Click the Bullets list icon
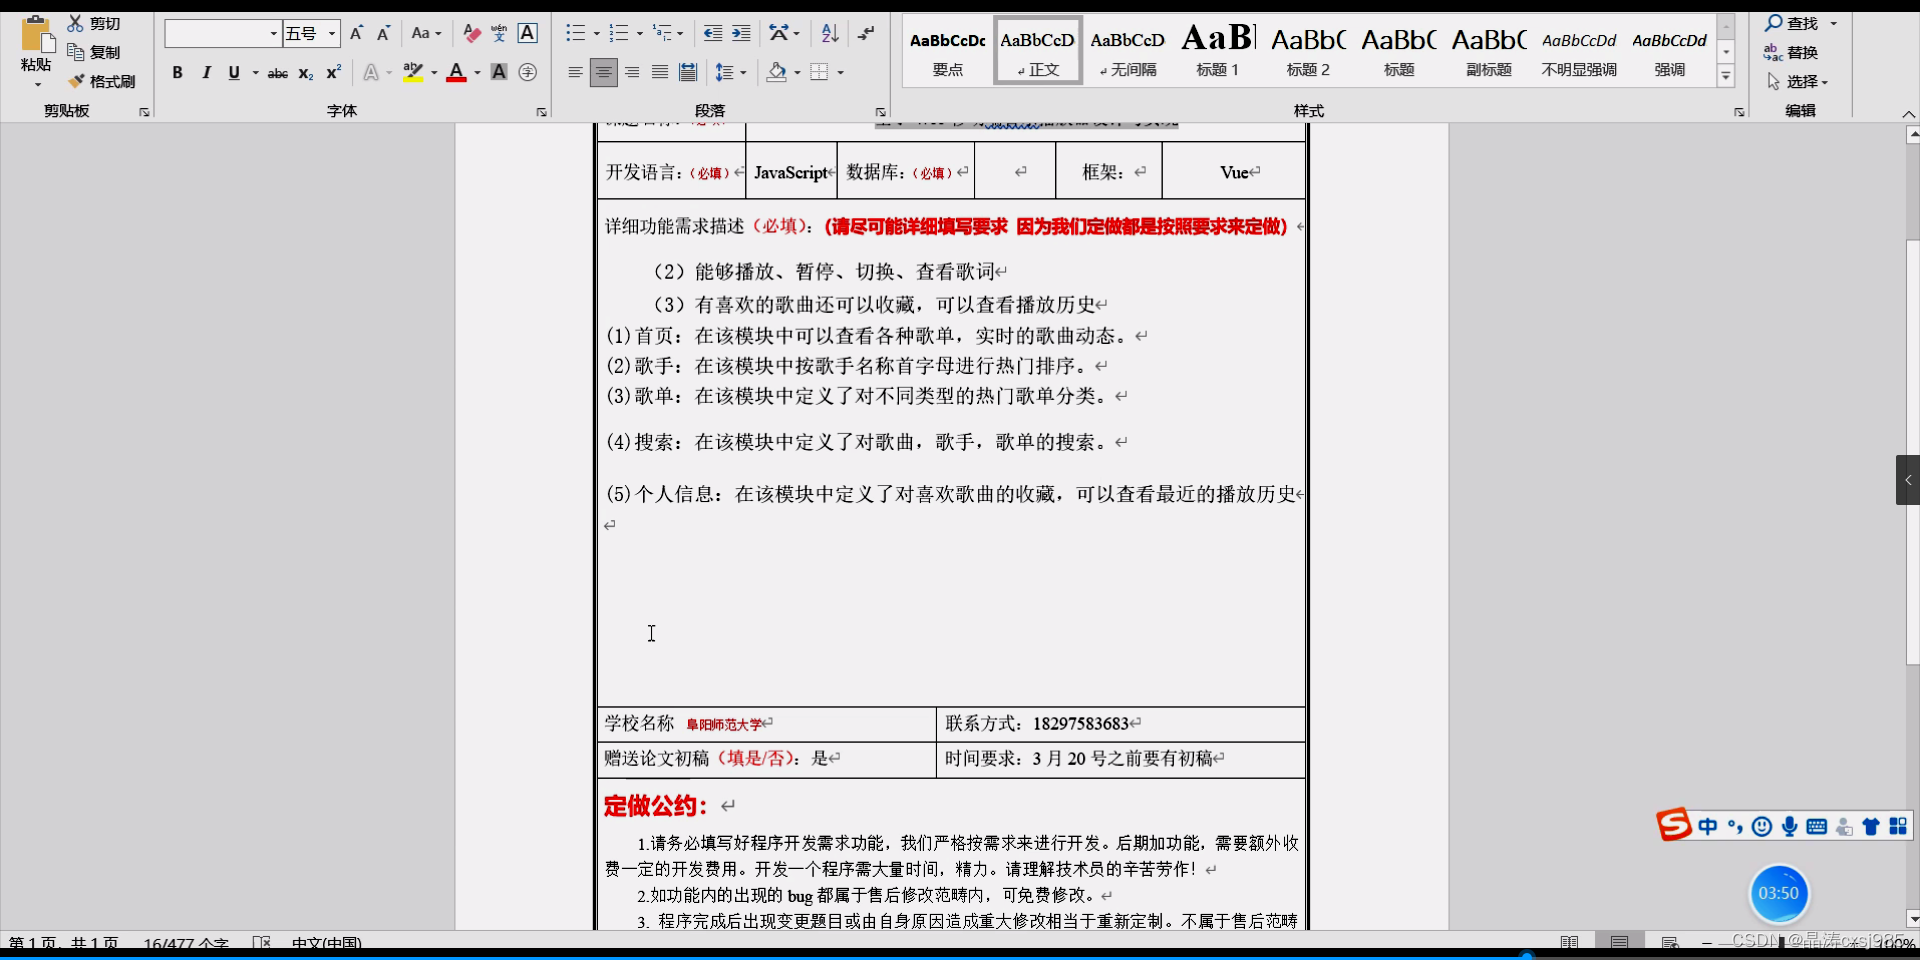The image size is (1920, 960). point(575,34)
